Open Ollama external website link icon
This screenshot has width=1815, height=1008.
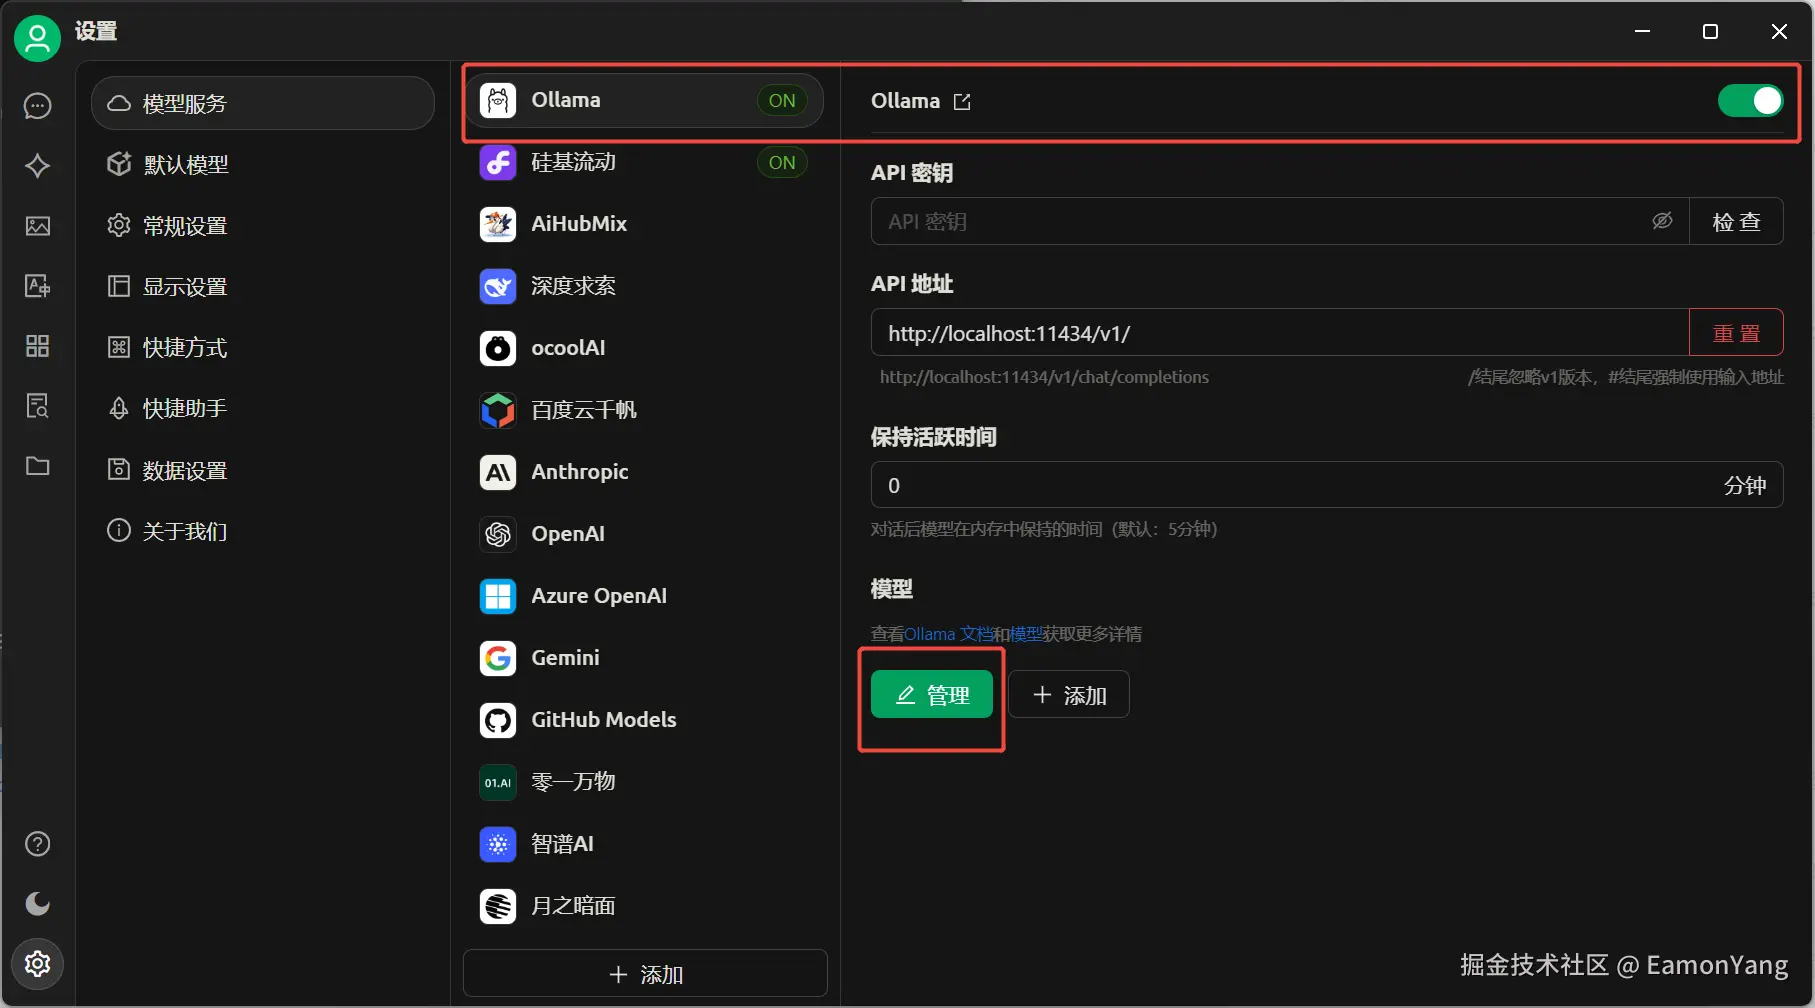(962, 102)
